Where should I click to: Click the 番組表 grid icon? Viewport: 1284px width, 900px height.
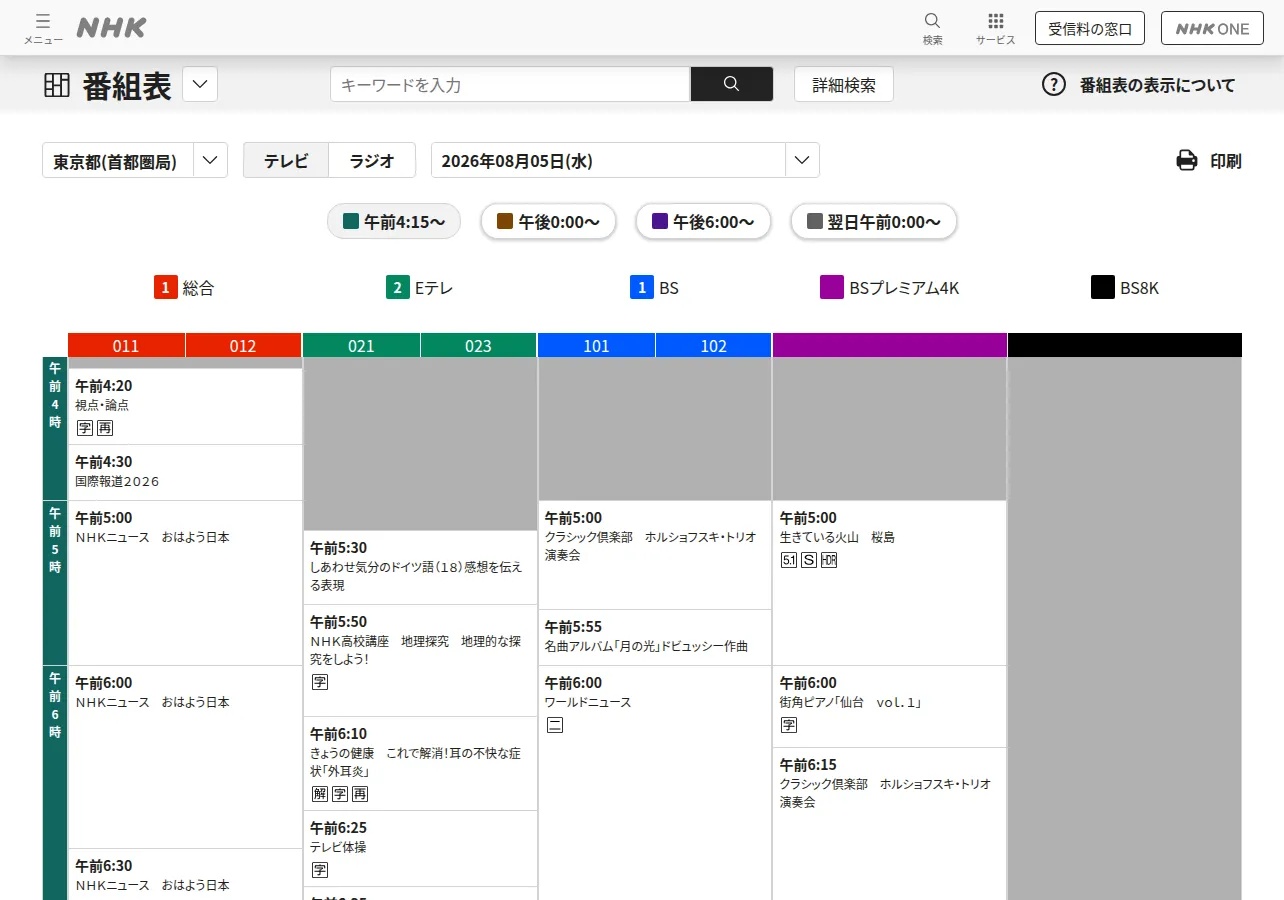click(57, 85)
